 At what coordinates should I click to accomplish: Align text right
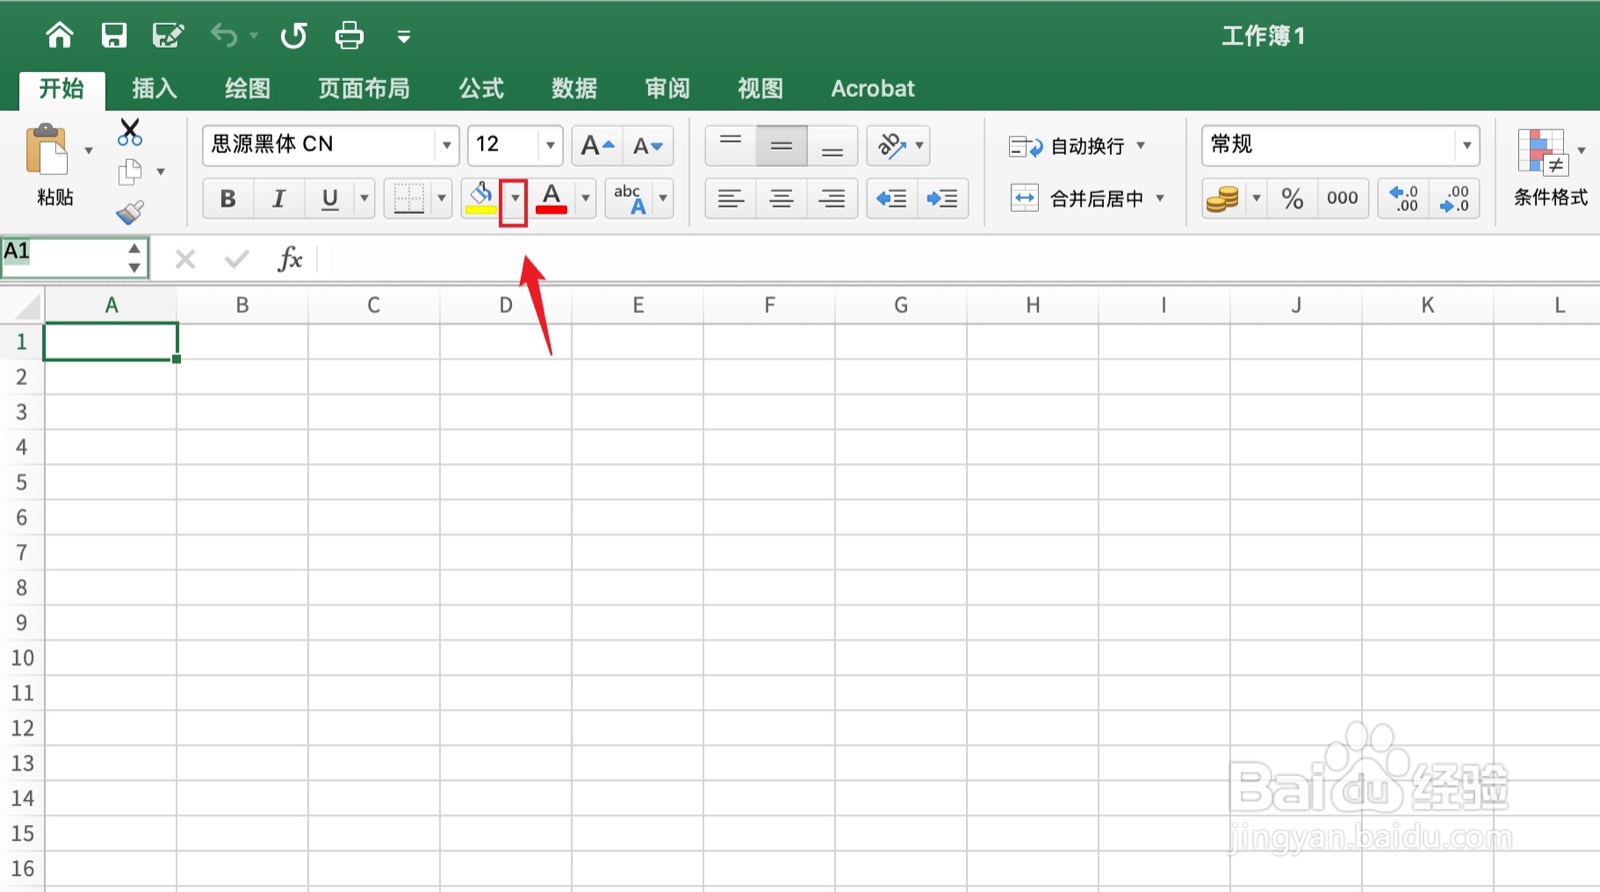point(833,199)
